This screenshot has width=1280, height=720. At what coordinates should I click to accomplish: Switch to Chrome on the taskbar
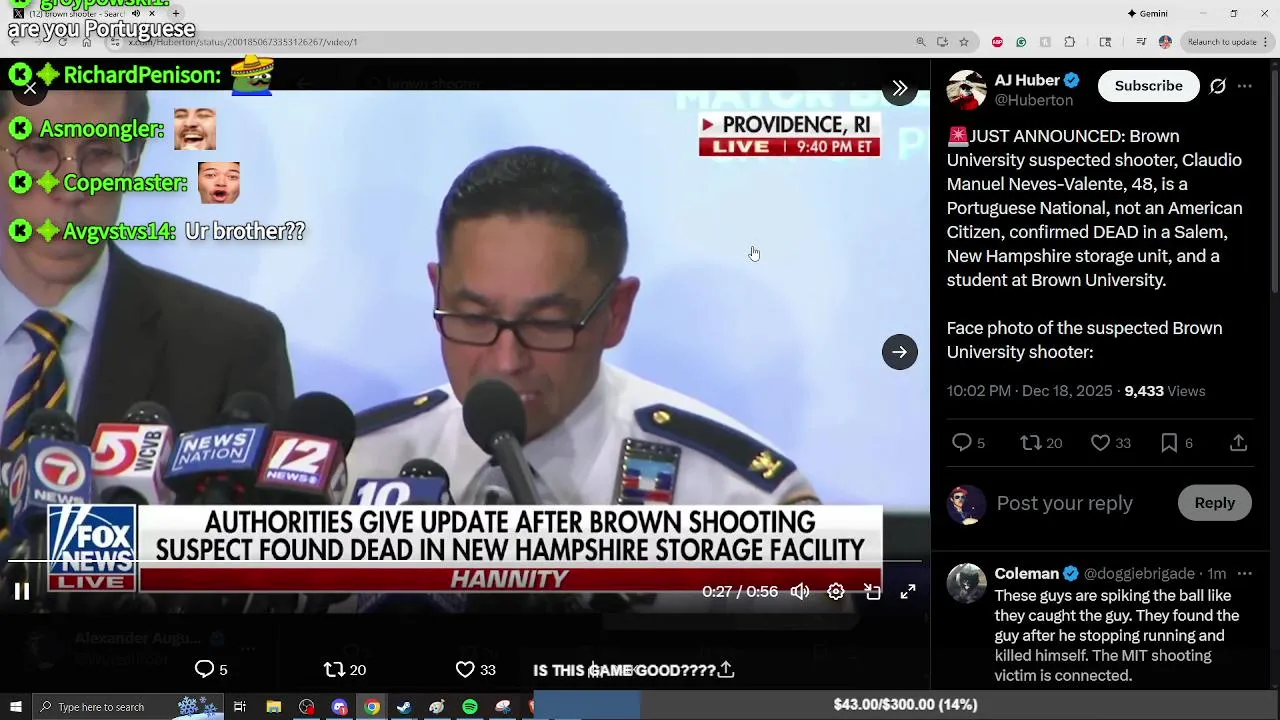click(371, 707)
